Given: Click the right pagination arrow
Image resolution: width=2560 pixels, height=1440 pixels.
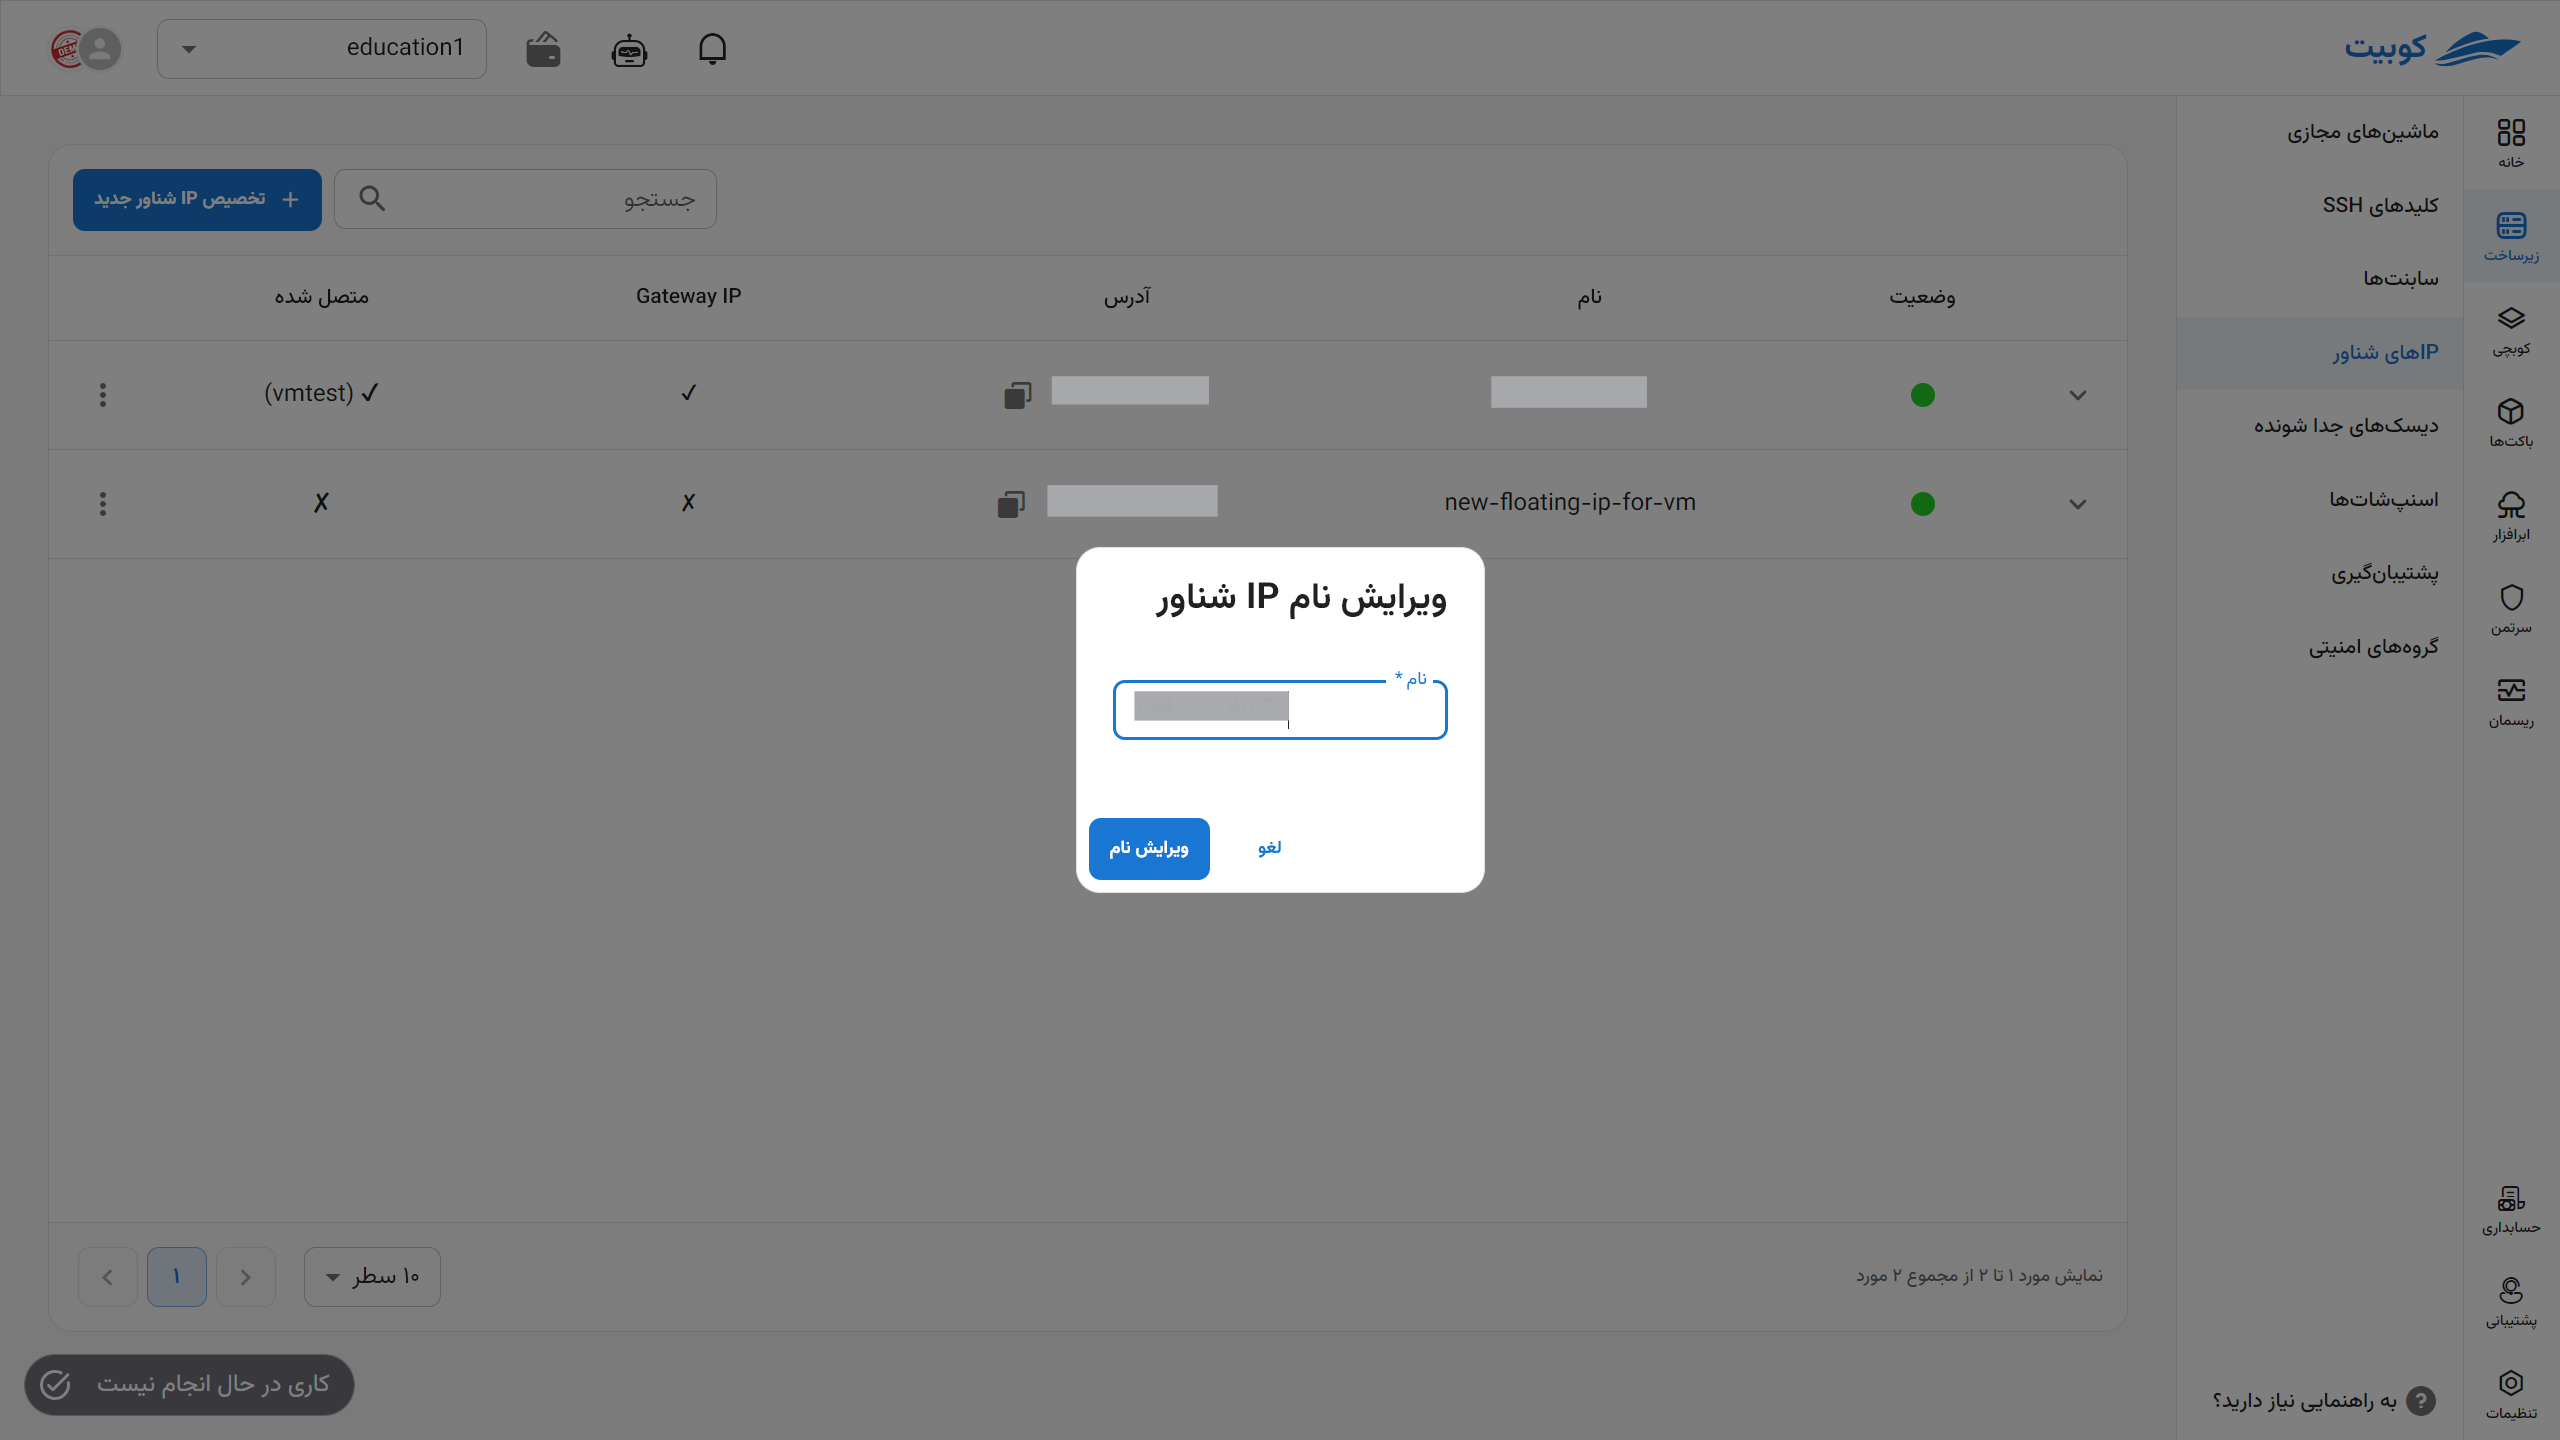Looking at the screenshot, I should [x=245, y=1276].
